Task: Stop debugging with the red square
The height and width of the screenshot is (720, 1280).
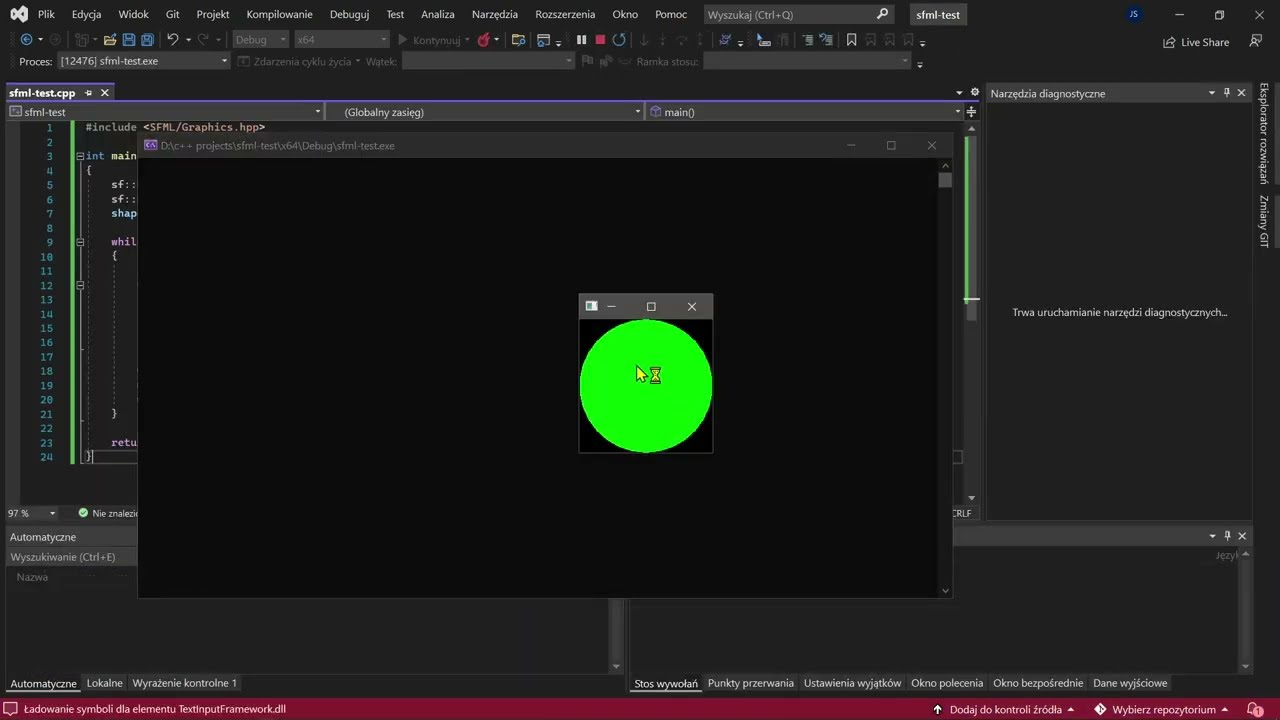Action: [x=600, y=40]
